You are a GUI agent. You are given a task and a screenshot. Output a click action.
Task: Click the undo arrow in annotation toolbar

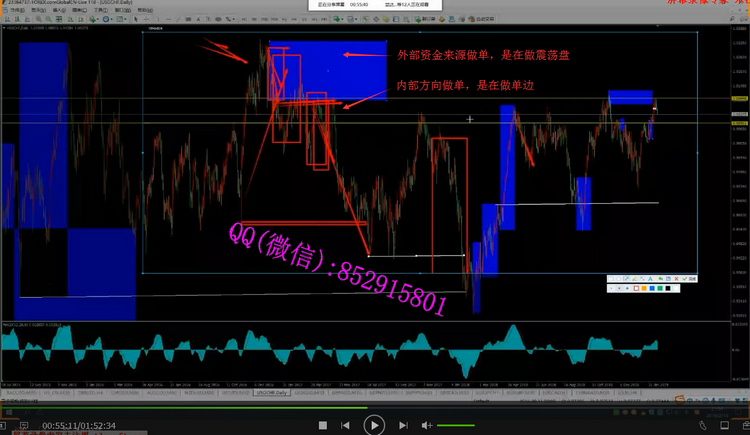pos(661,279)
